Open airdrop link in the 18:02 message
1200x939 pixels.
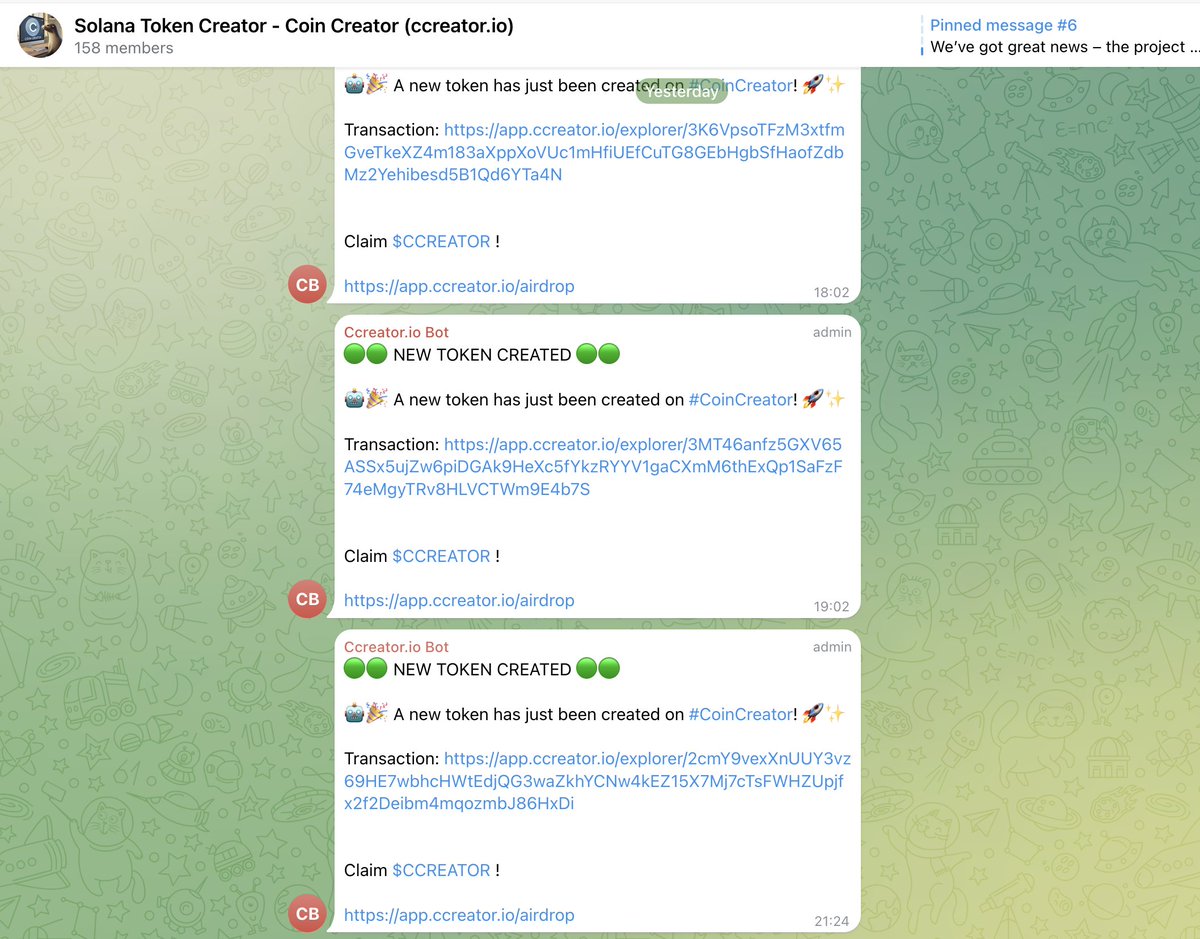459,286
